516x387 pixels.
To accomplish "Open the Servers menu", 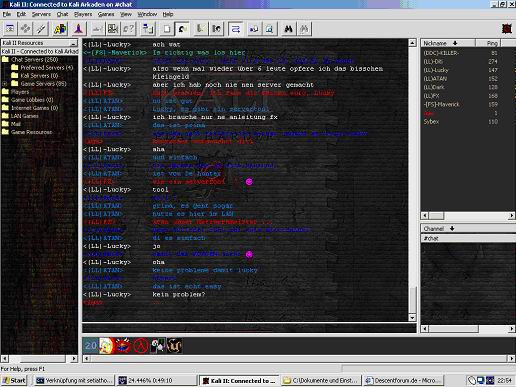I will [41, 14].
